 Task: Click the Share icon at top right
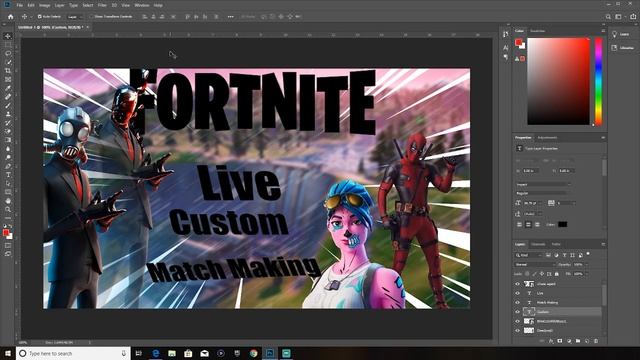tap(633, 17)
